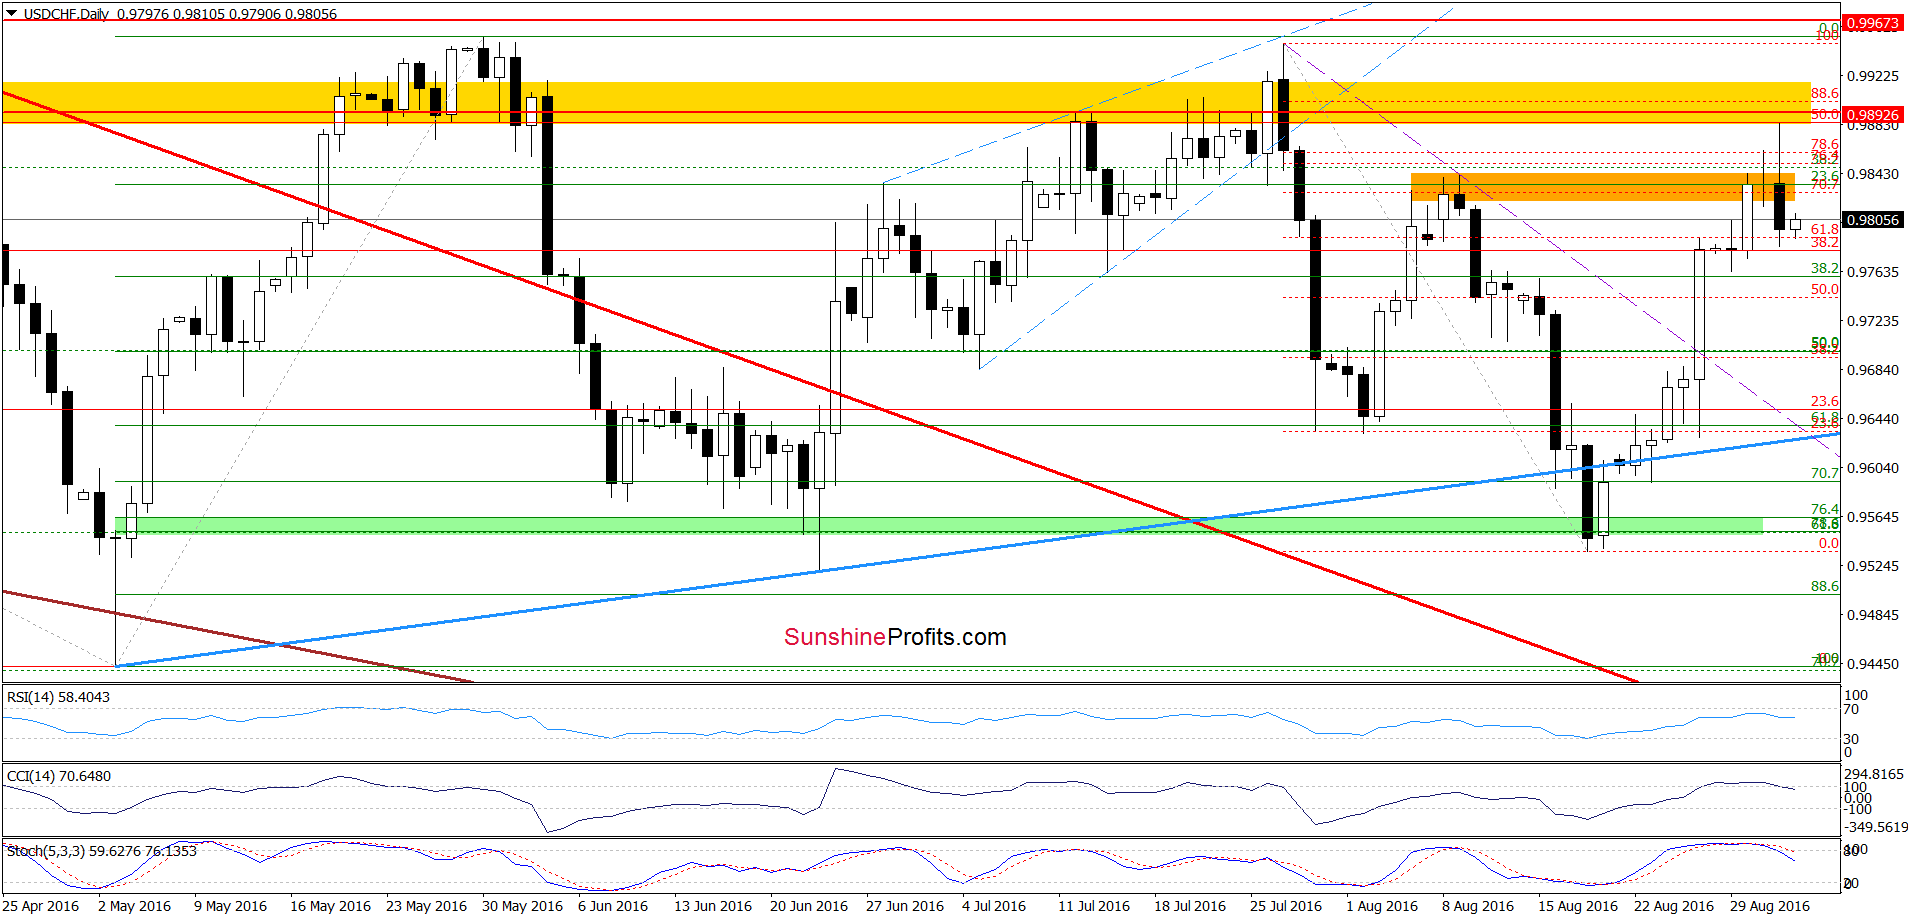The image size is (1908, 920).
Task: Click the 13 Jun 2016 date label
Action: [x=713, y=906]
